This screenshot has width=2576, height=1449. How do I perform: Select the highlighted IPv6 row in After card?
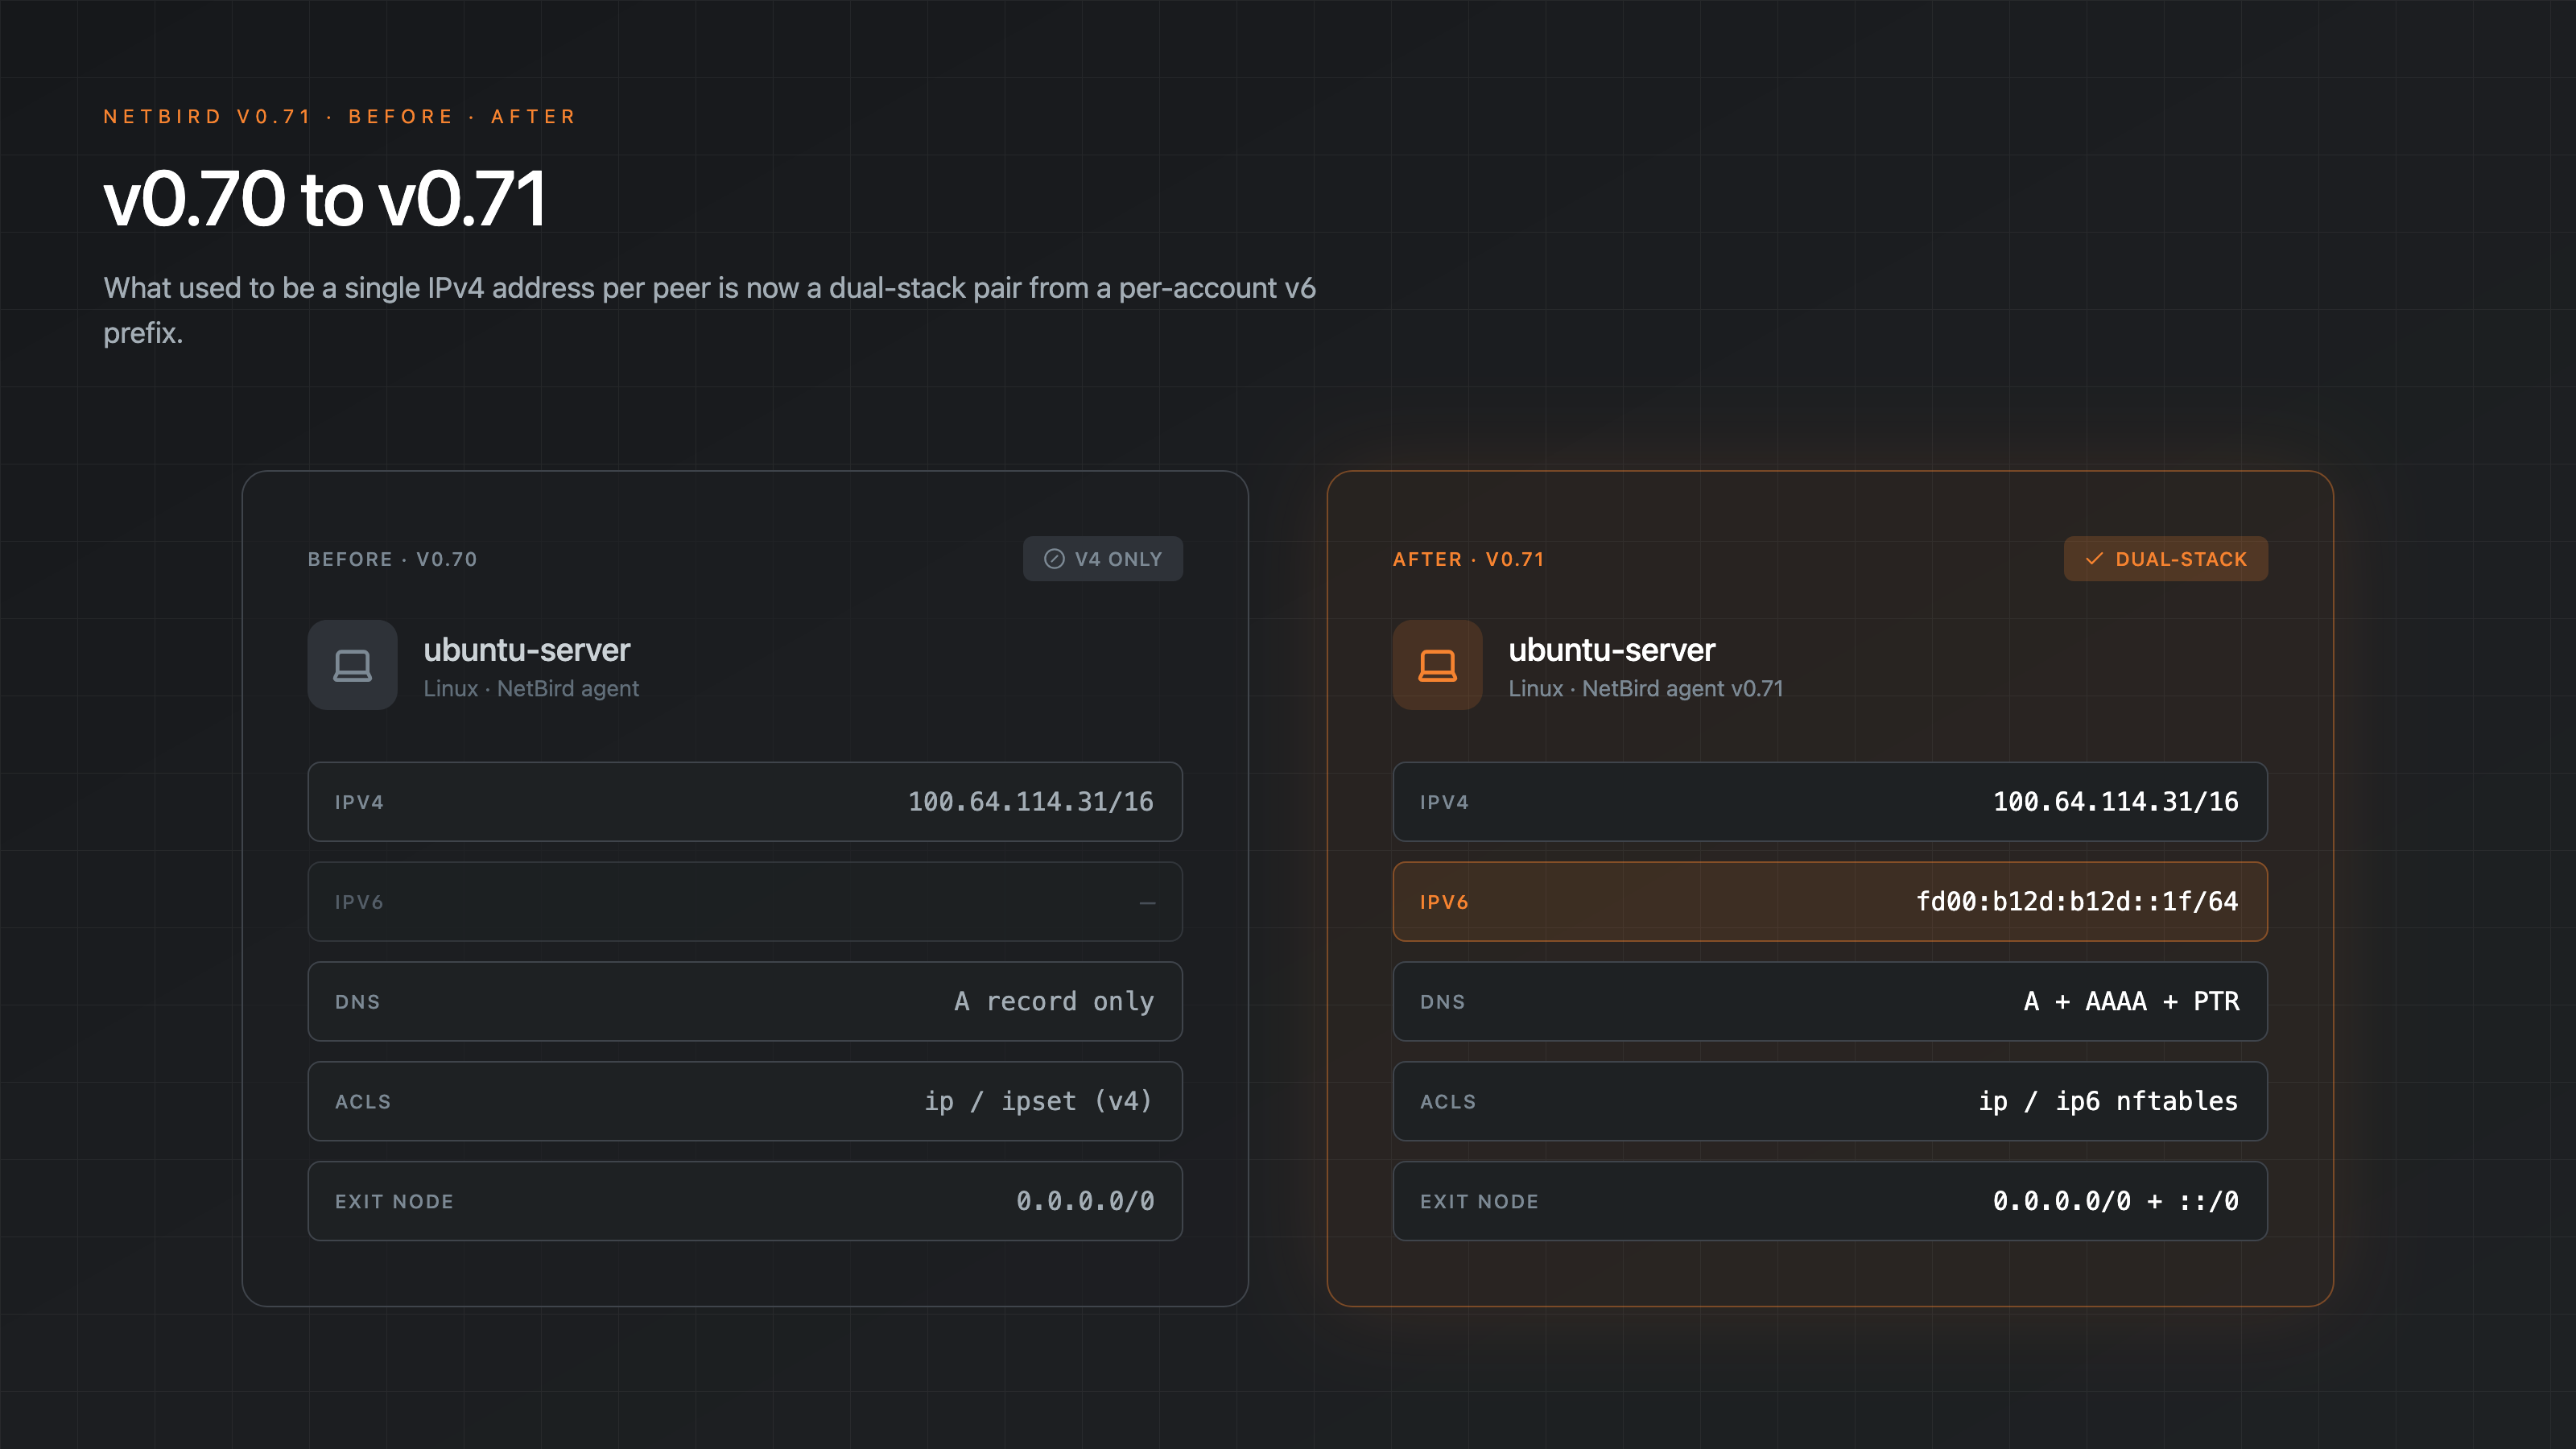(1830, 902)
